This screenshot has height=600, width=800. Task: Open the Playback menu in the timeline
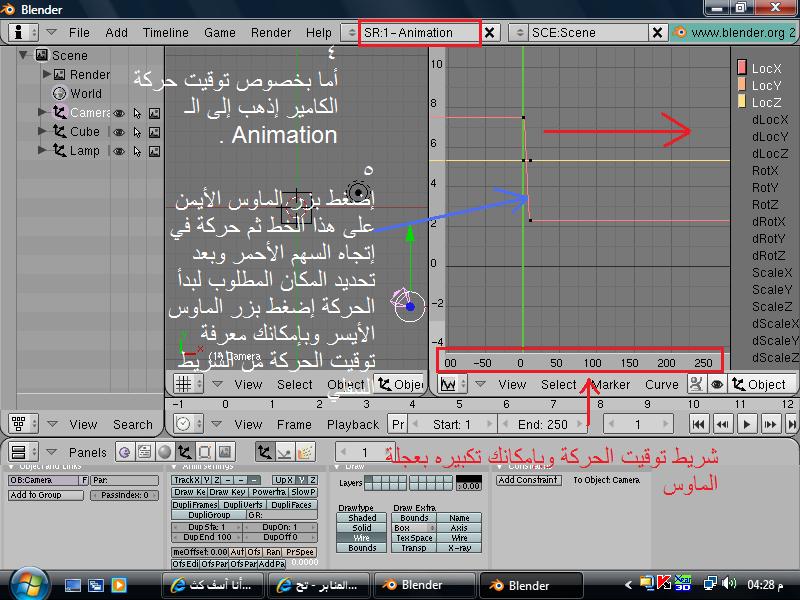point(353,424)
